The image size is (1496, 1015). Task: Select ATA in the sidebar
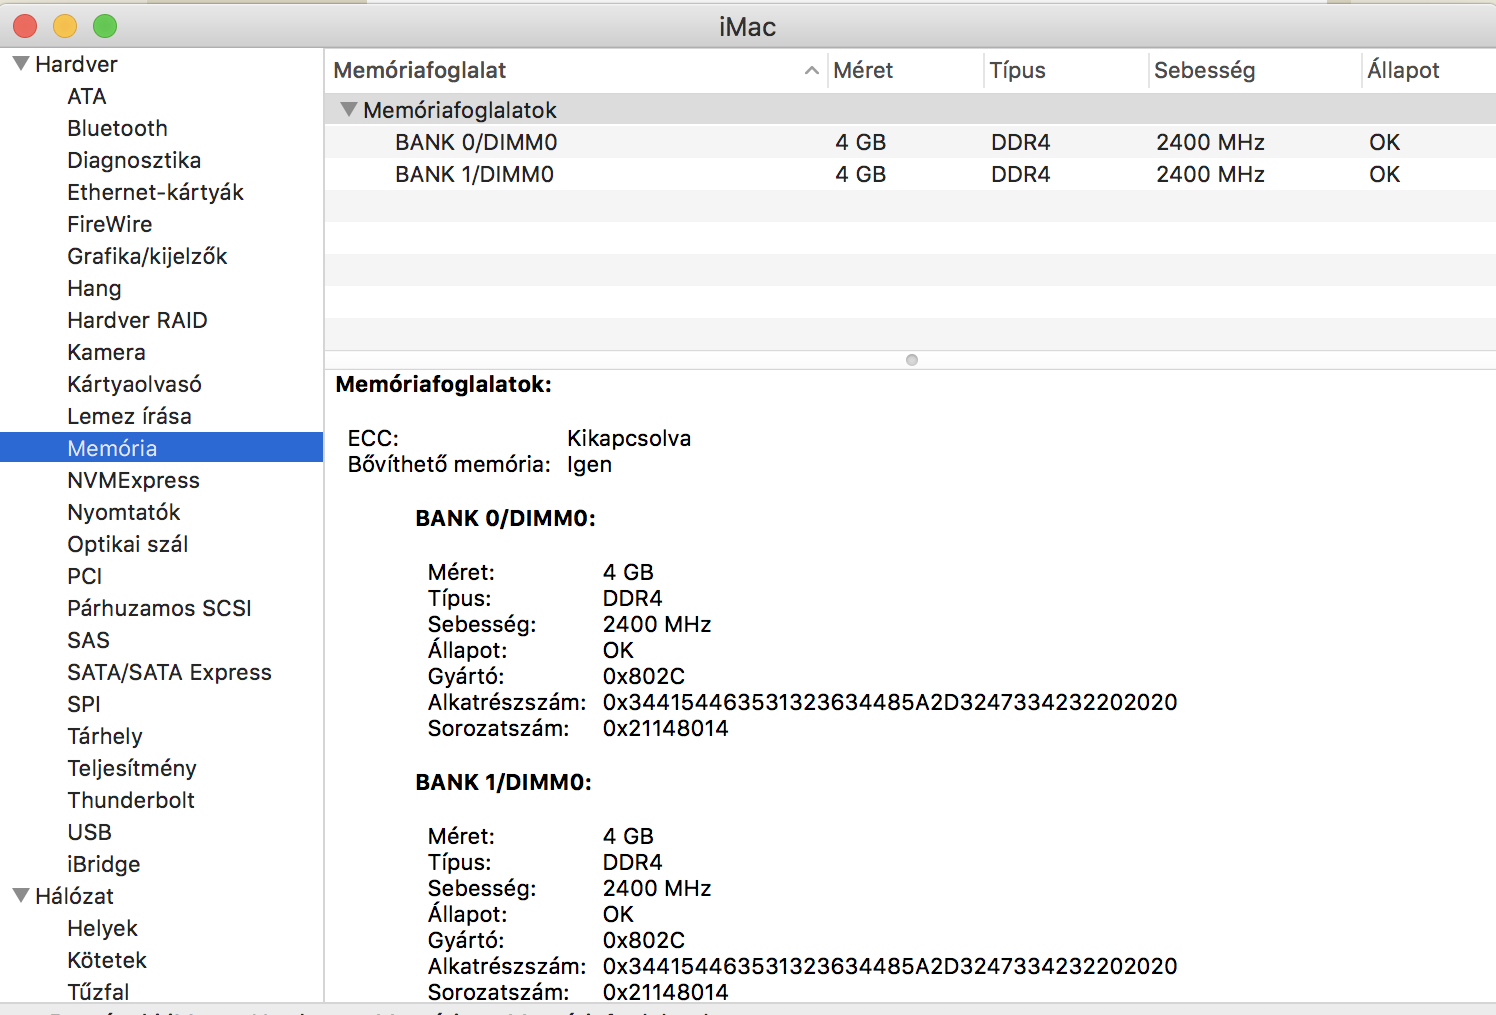point(87,96)
